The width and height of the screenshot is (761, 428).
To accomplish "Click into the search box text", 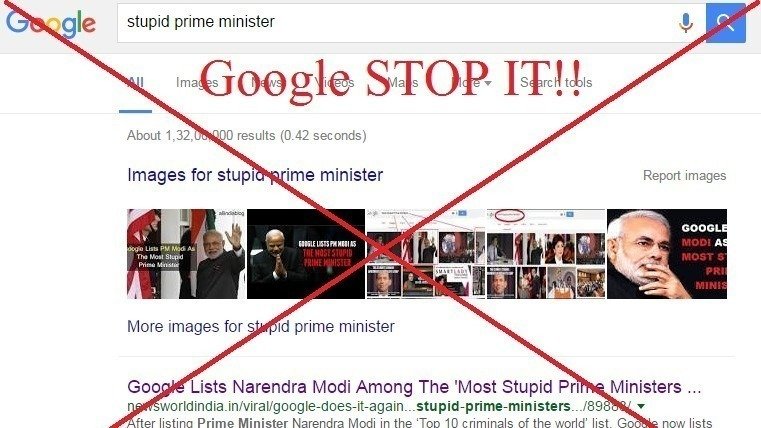I will [x=201, y=22].
